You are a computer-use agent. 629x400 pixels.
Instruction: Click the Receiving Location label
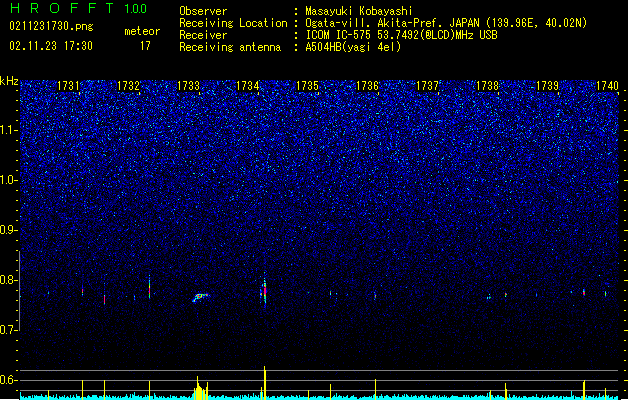tap(233, 23)
